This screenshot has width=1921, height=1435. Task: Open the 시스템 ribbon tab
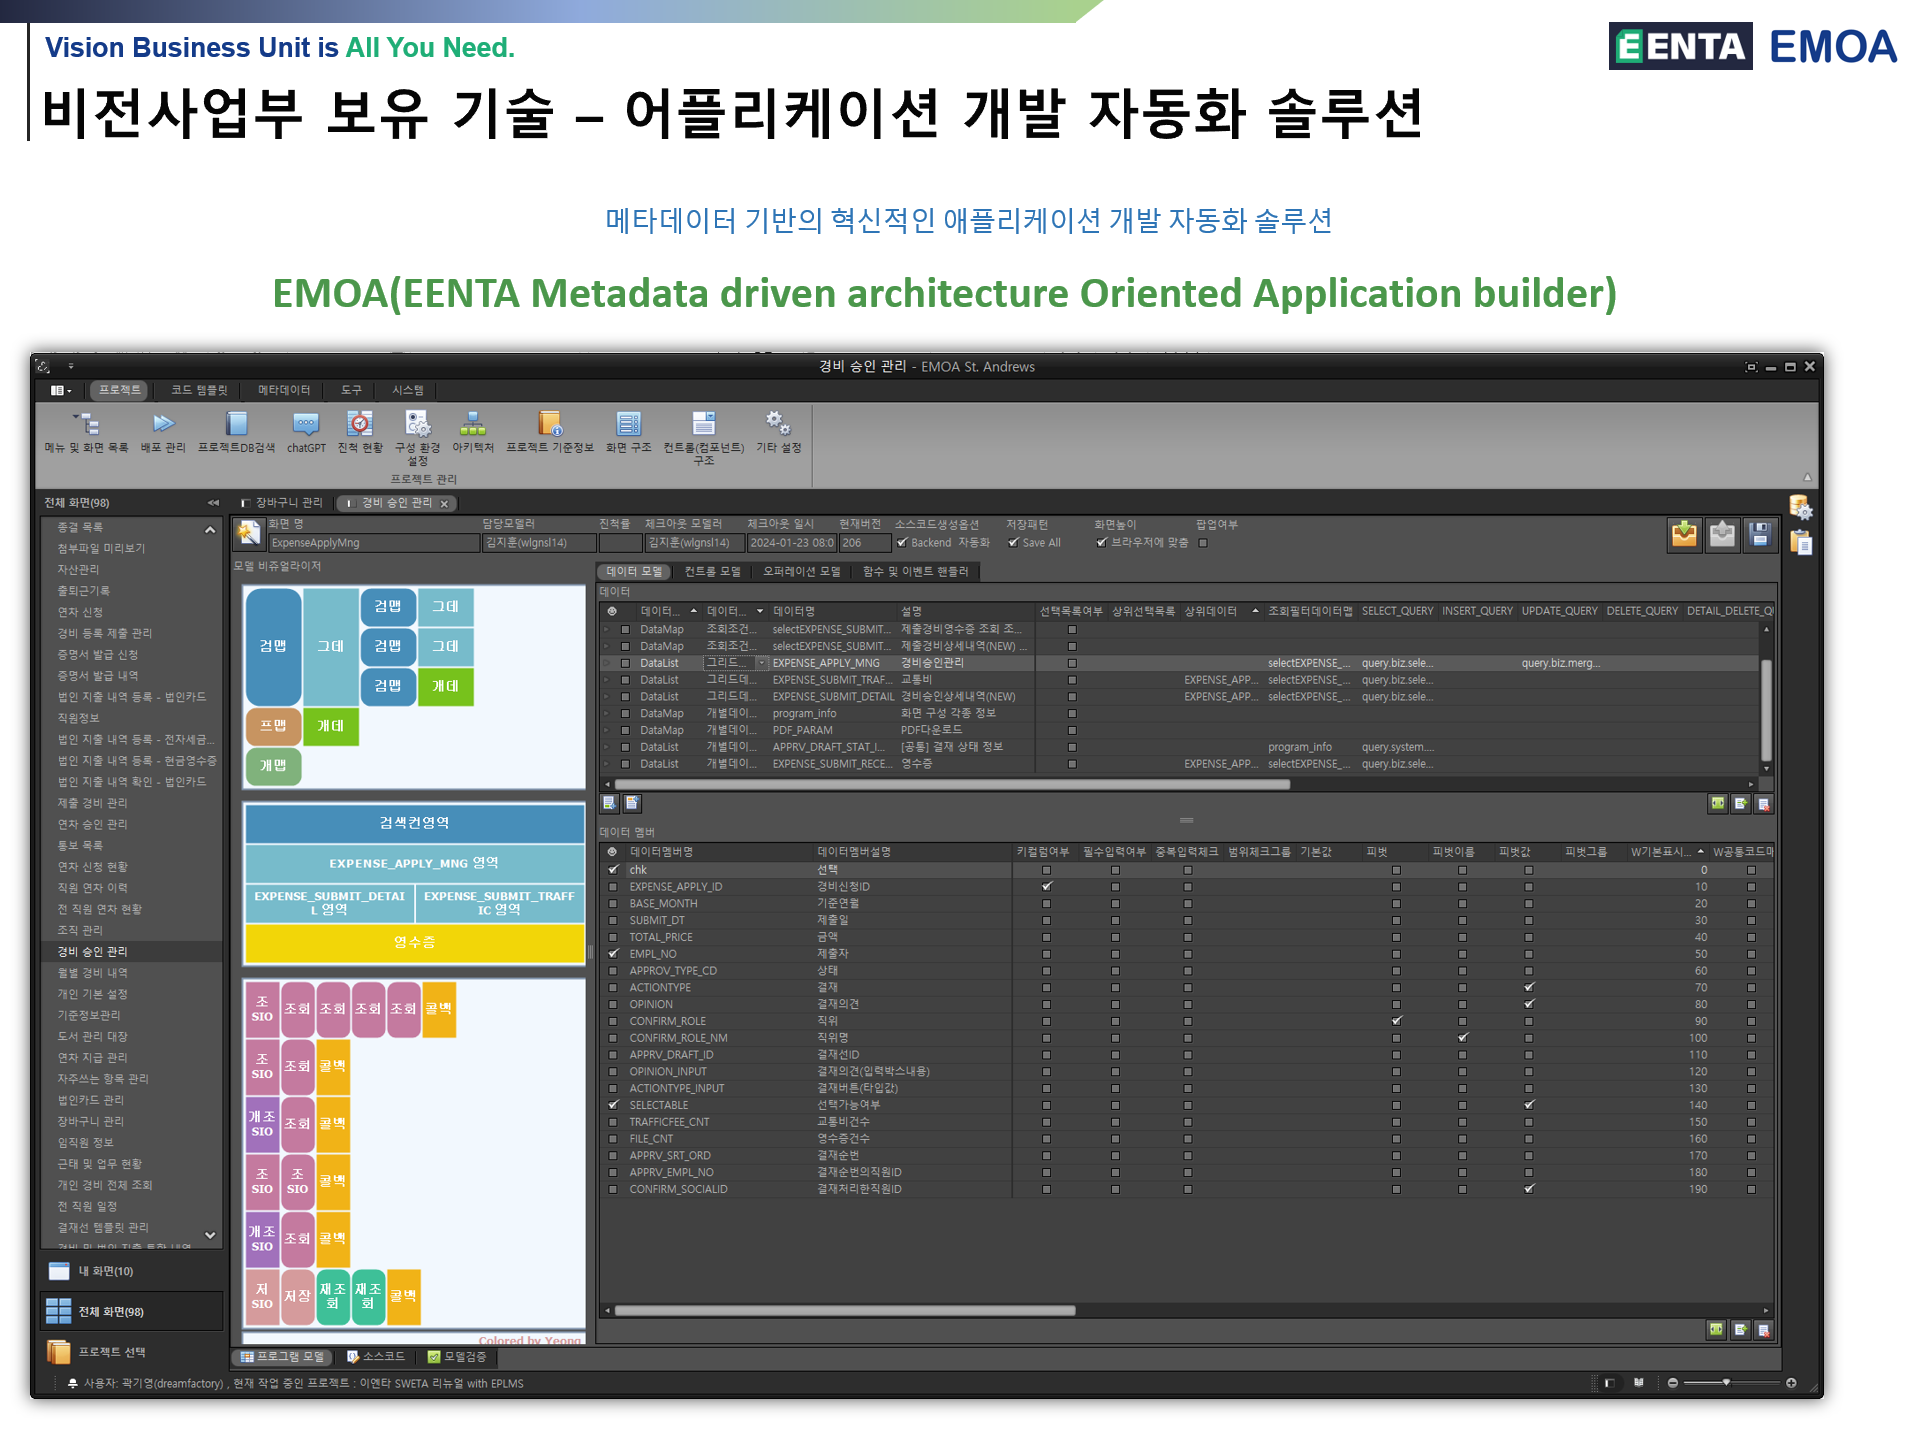point(407,390)
